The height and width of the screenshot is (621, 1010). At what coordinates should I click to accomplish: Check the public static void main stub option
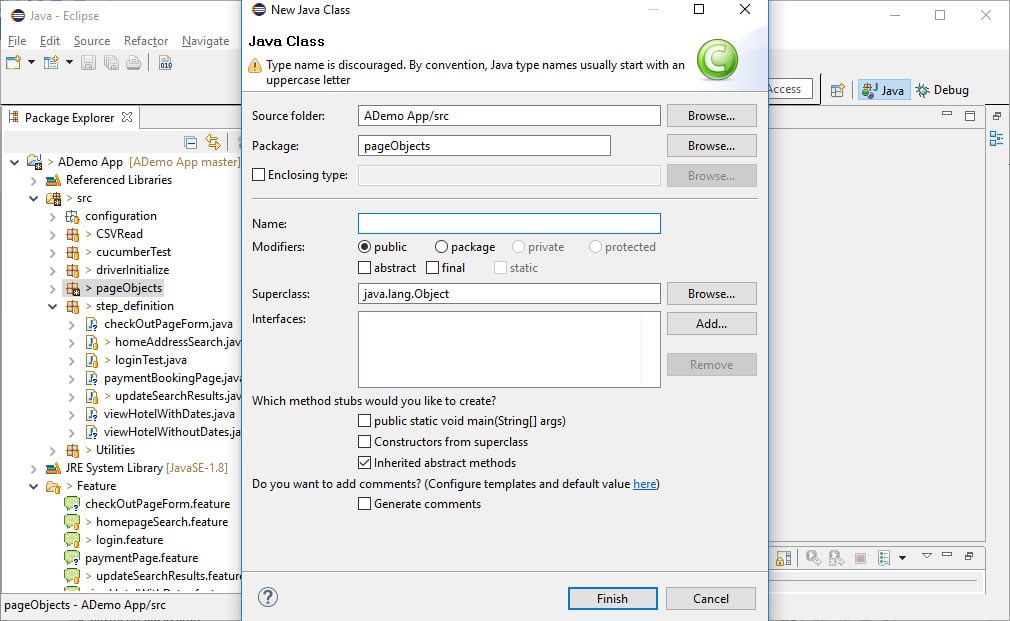tap(365, 421)
